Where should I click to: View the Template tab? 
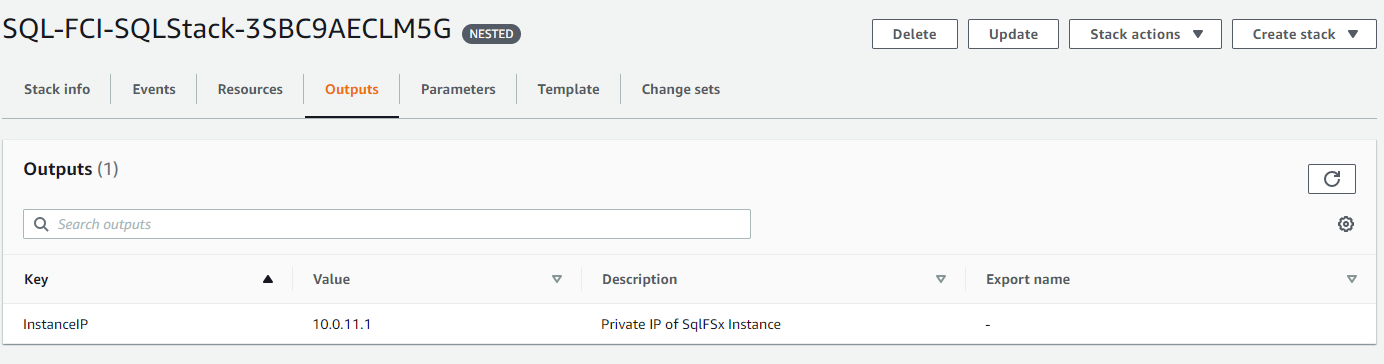coord(568,89)
